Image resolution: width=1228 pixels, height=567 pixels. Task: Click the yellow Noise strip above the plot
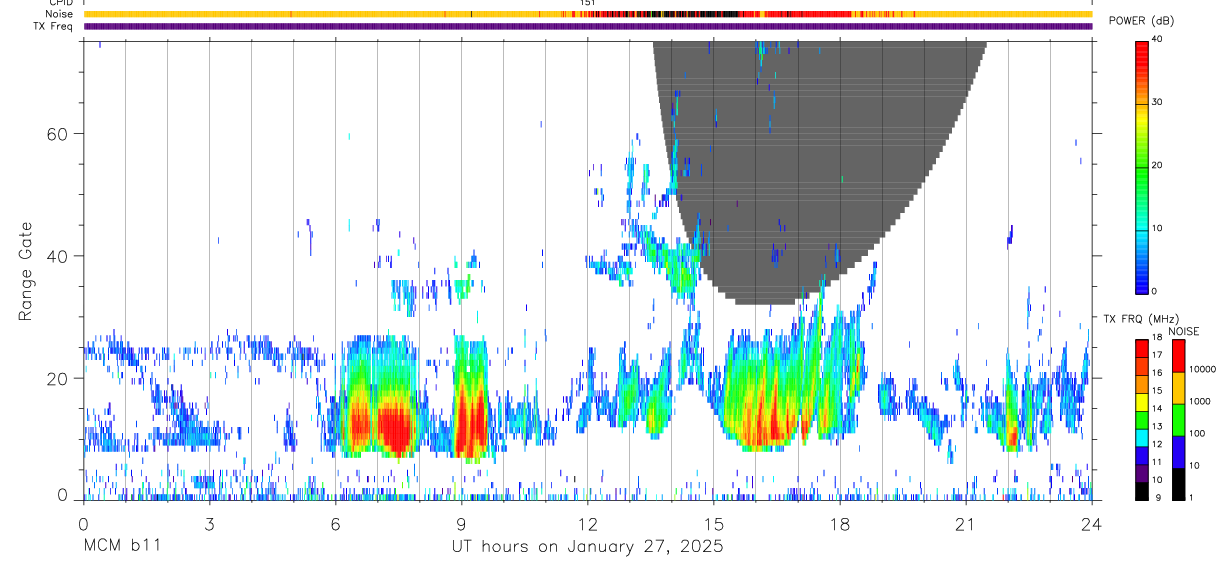[x=588, y=14]
